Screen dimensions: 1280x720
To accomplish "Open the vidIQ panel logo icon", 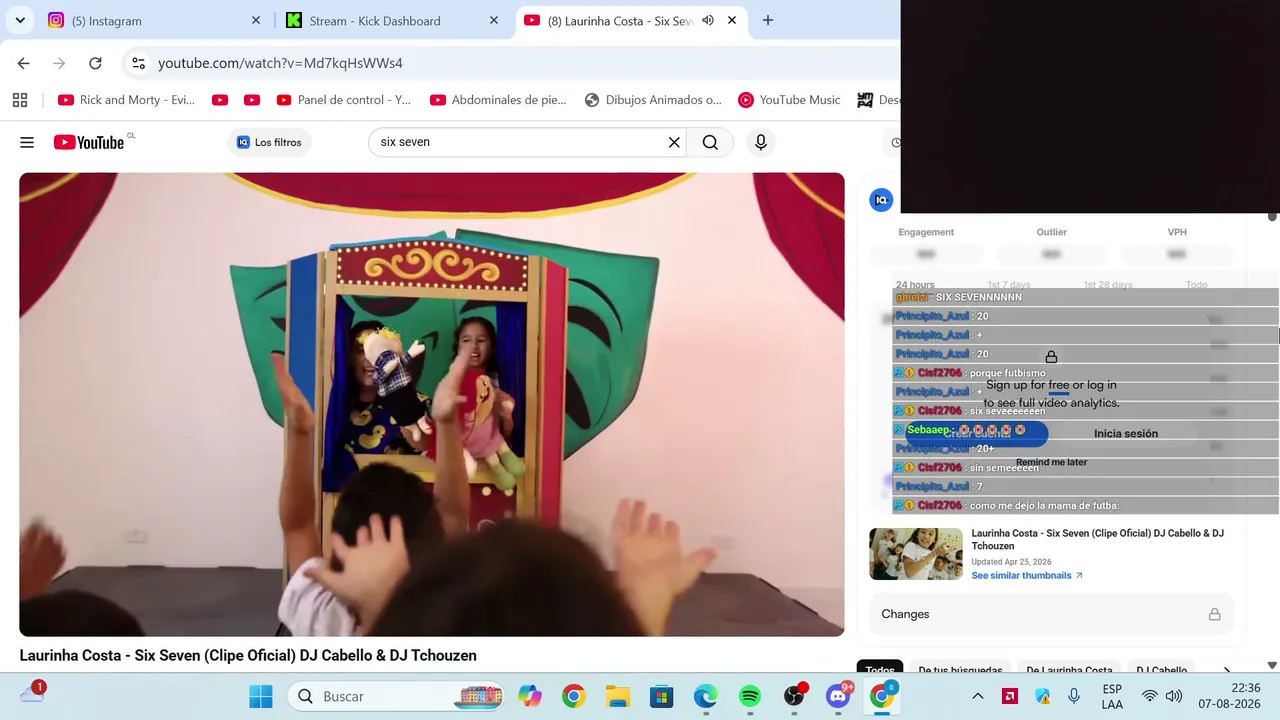I will click(x=881, y=200).
